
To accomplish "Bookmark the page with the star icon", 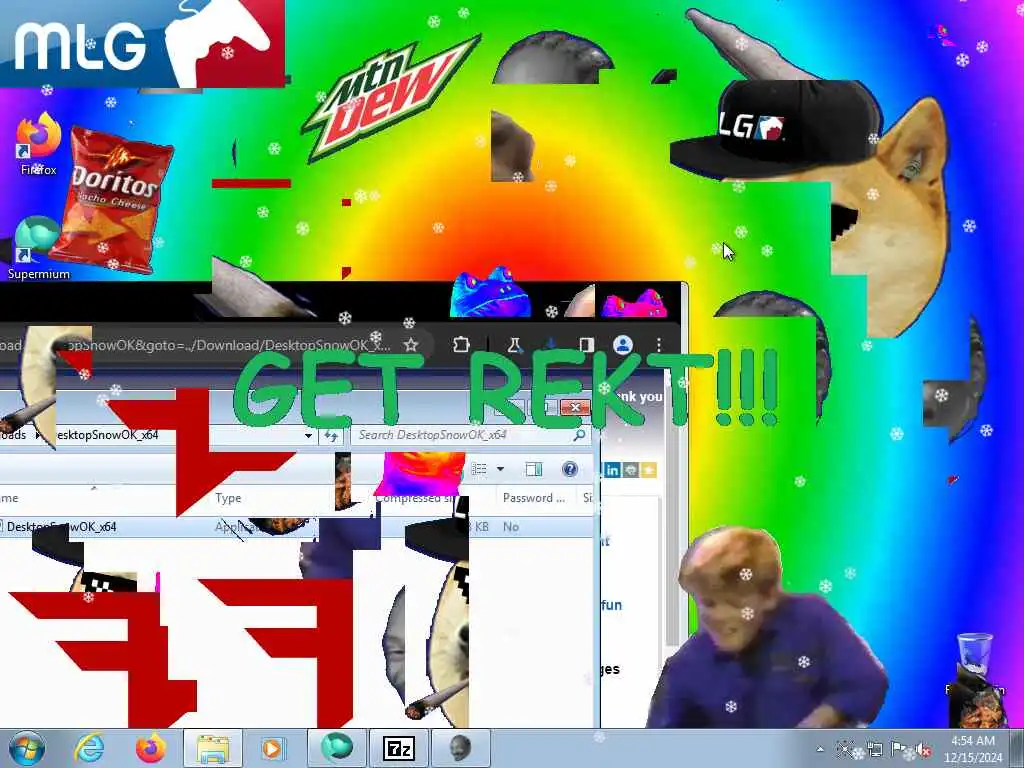I will 410,345.
